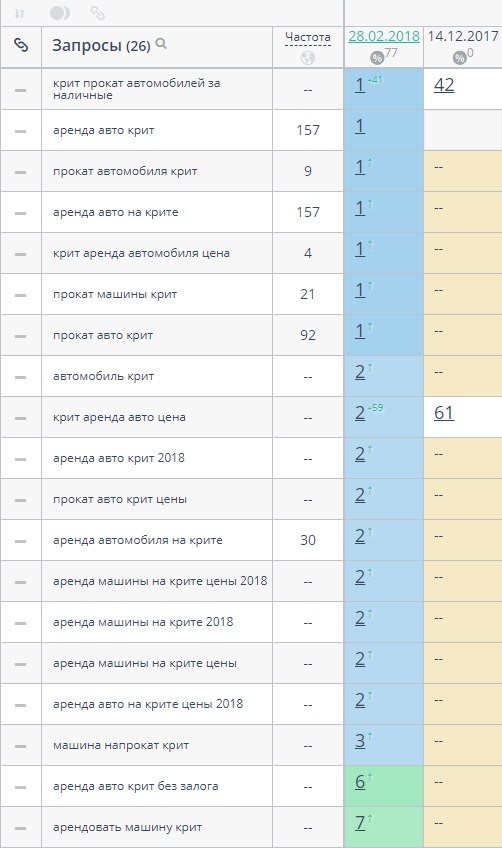Screen dimensions: 502x848
Task: Open position 61 link for крит аренда авто цена
Action: coord(444,413)
